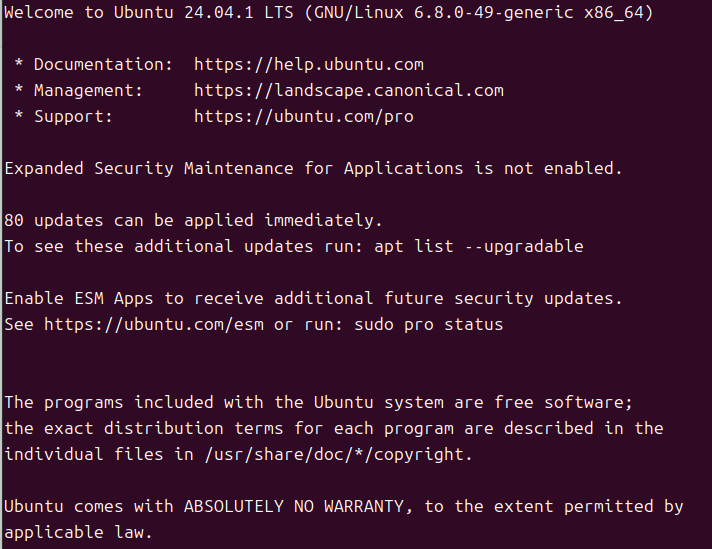The width and height of the screenshot is (712, 549).
Task: Click the 'Support:' label
Action: click(74, 117)
